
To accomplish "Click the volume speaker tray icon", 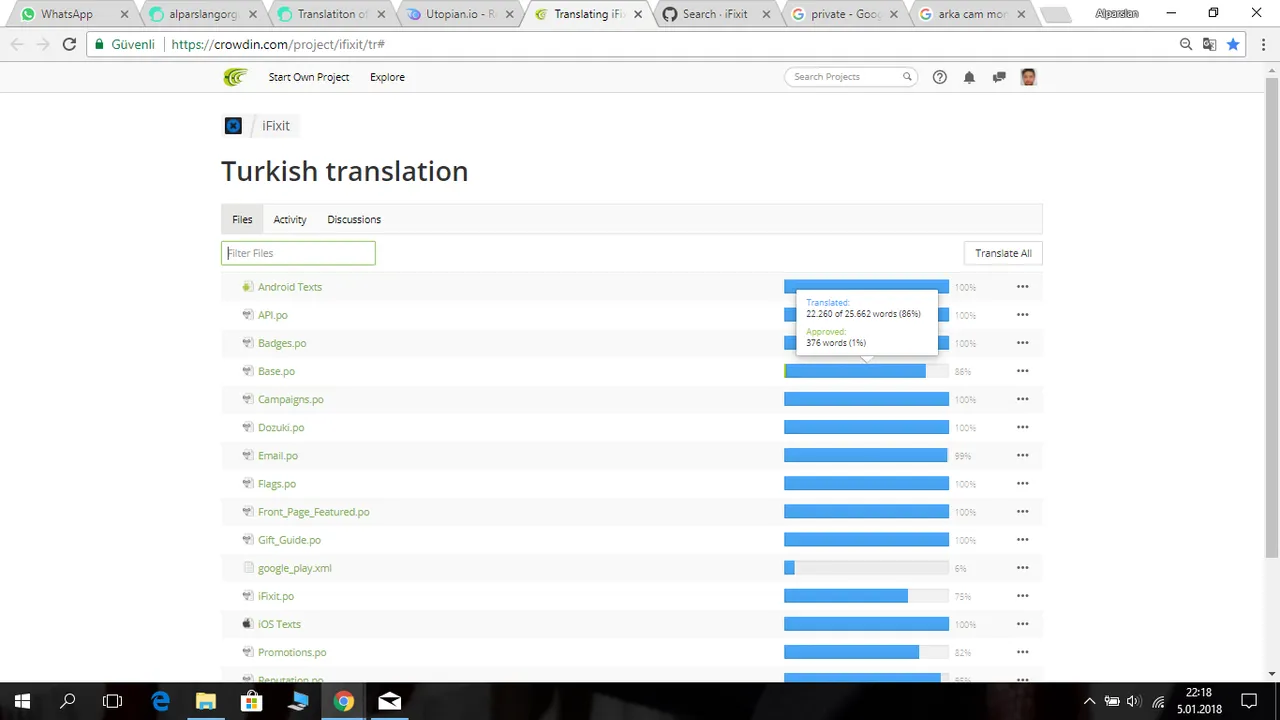I will pyautogui.click(x=1133, y=701).
